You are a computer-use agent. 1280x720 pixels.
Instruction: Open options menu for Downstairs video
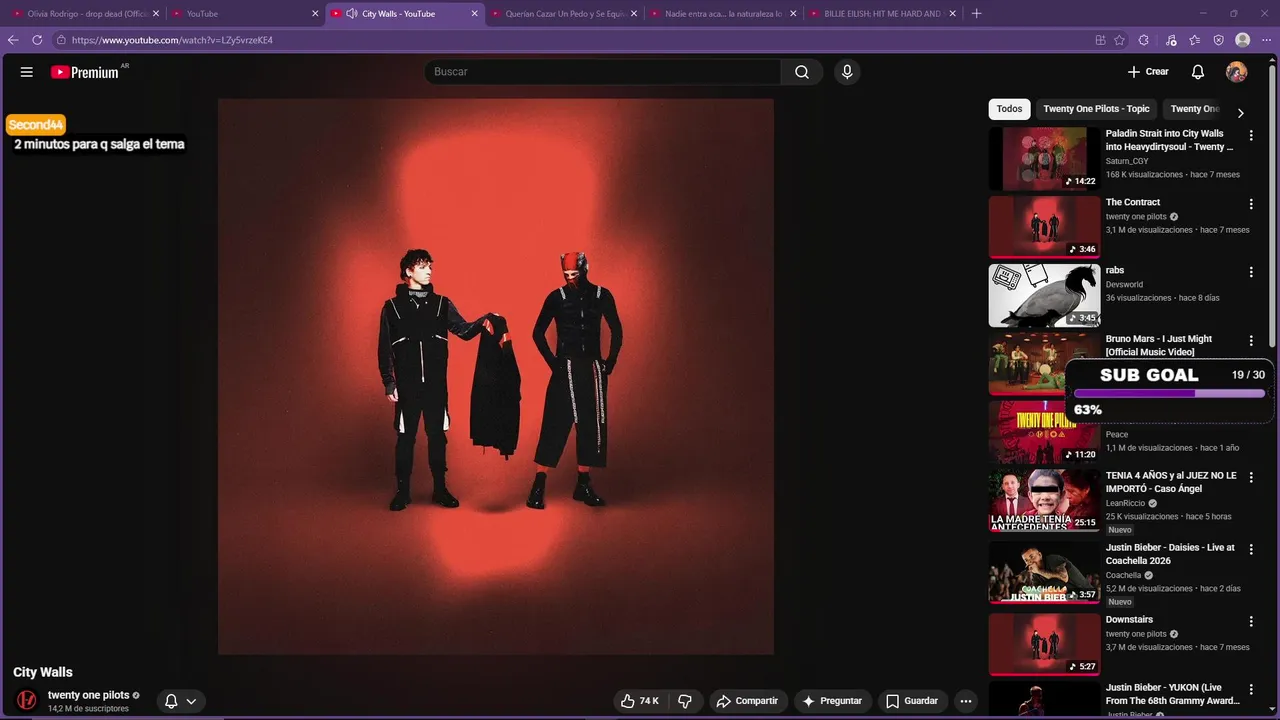pyautogui.click(x=1251, y=621)
